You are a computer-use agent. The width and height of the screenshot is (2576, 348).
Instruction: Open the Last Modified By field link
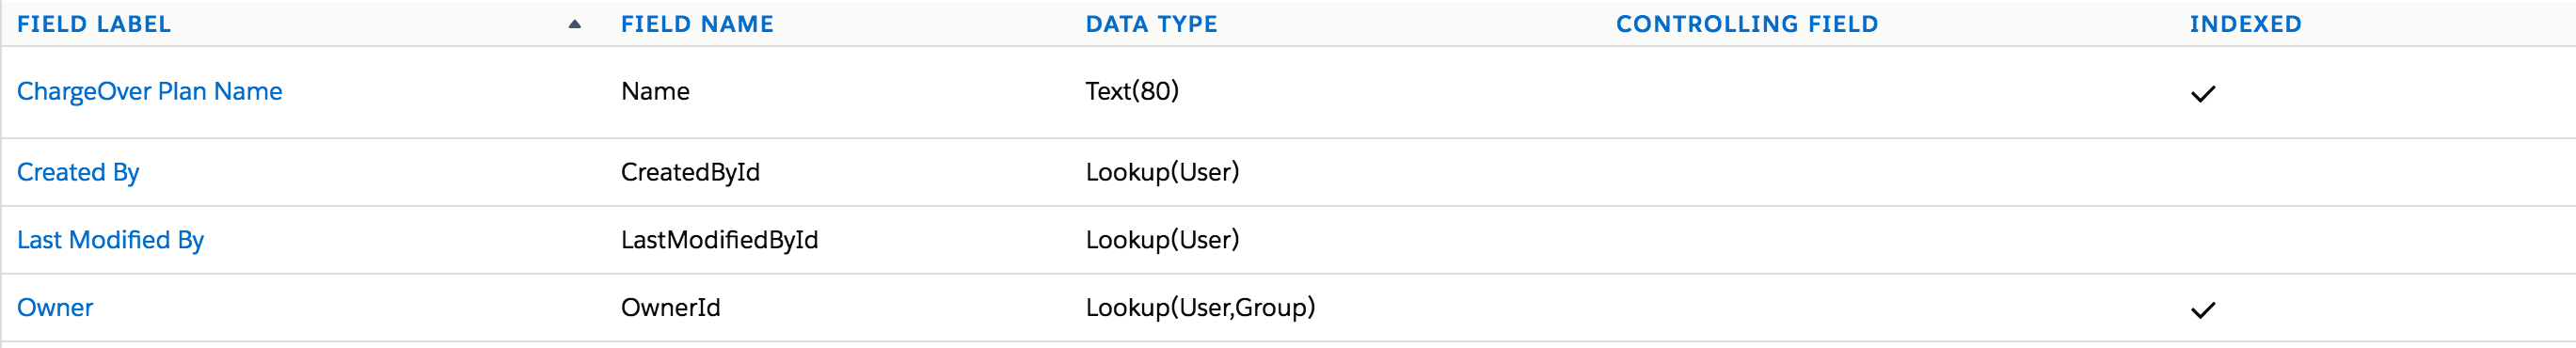[x=110, y=240]
